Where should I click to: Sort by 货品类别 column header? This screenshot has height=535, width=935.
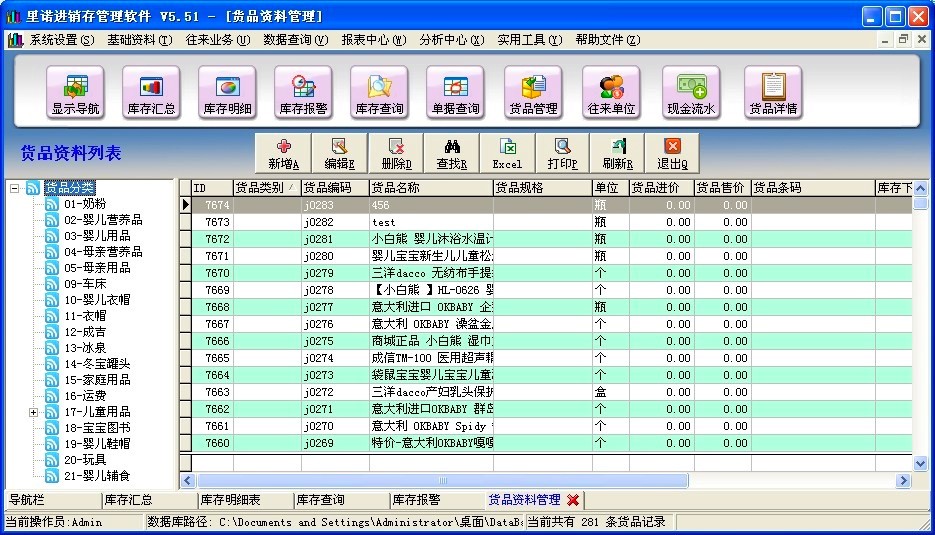(x=267, y=188)
